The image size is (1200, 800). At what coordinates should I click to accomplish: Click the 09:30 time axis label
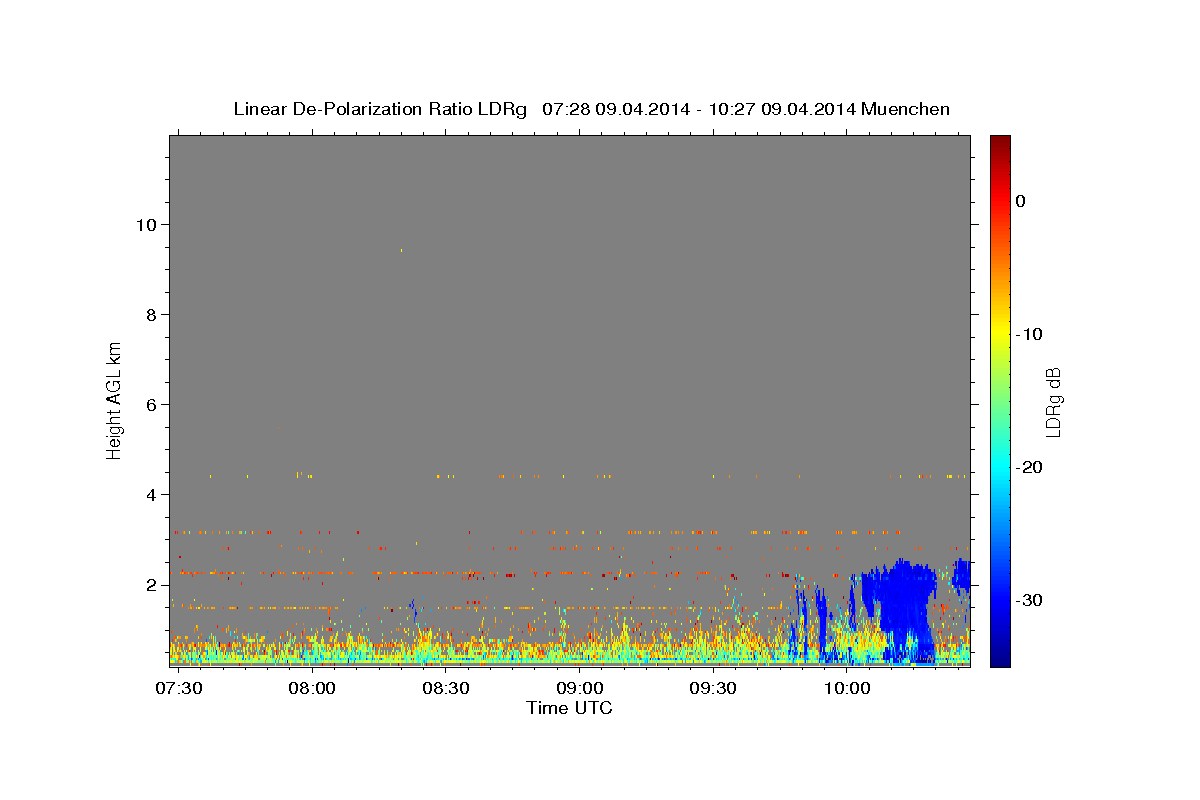tap(714, 689)
